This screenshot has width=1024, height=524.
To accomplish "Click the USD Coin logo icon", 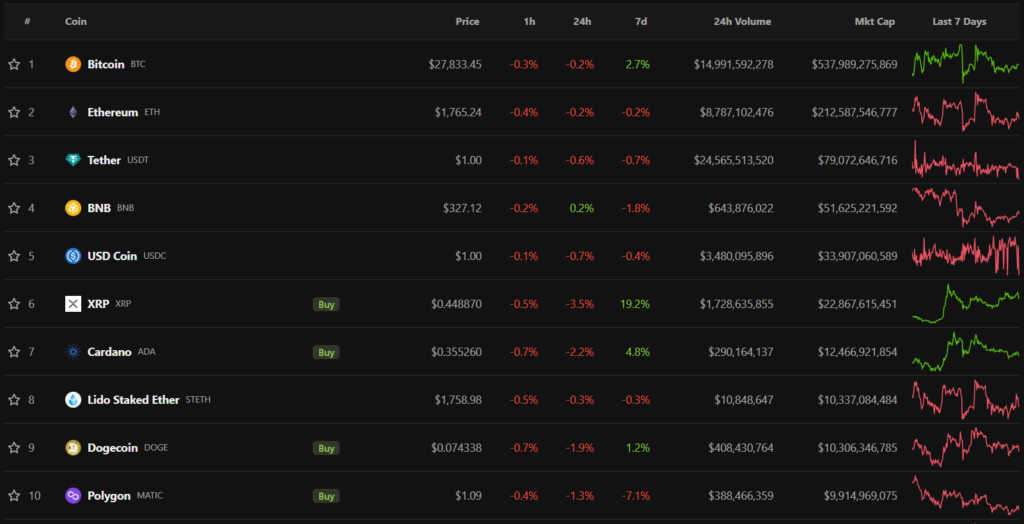I will tap(73, 256).
